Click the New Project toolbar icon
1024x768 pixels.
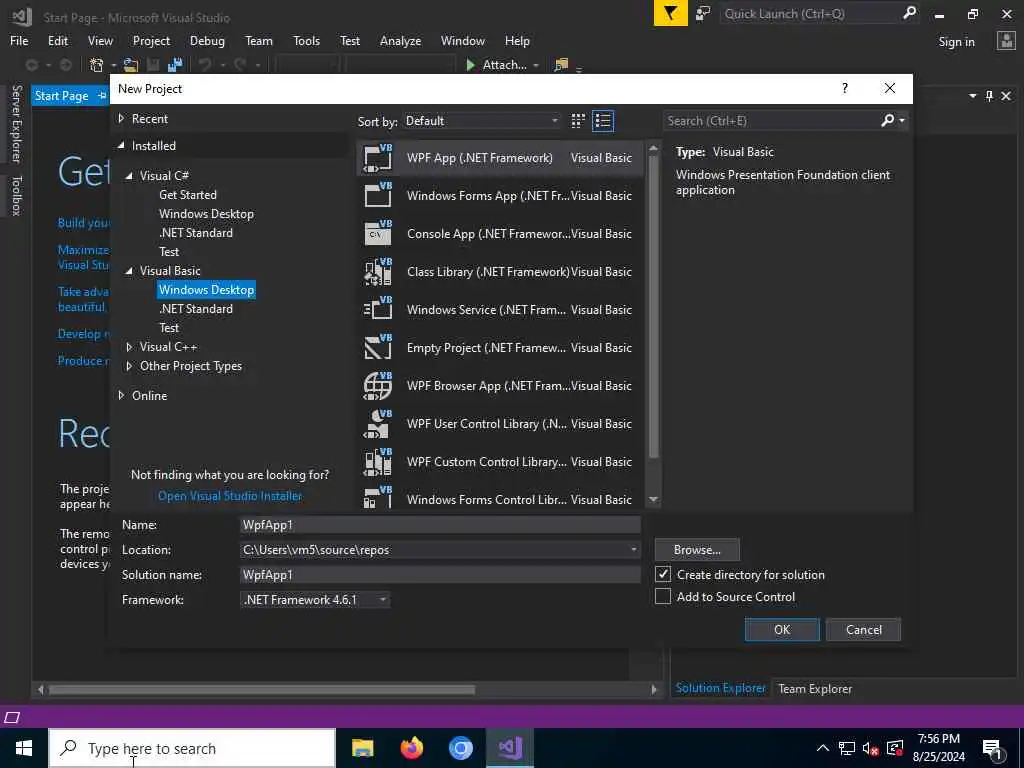click(97, 65)
